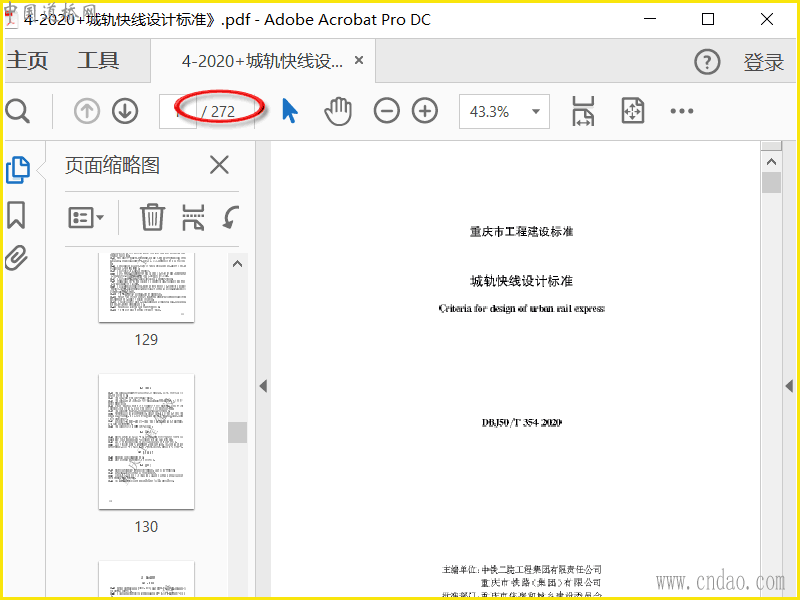The width and height of the screenshot is (800, 600).
Task: Click standard number DBJ50/T 354 2020
Action: pos(521,422)
